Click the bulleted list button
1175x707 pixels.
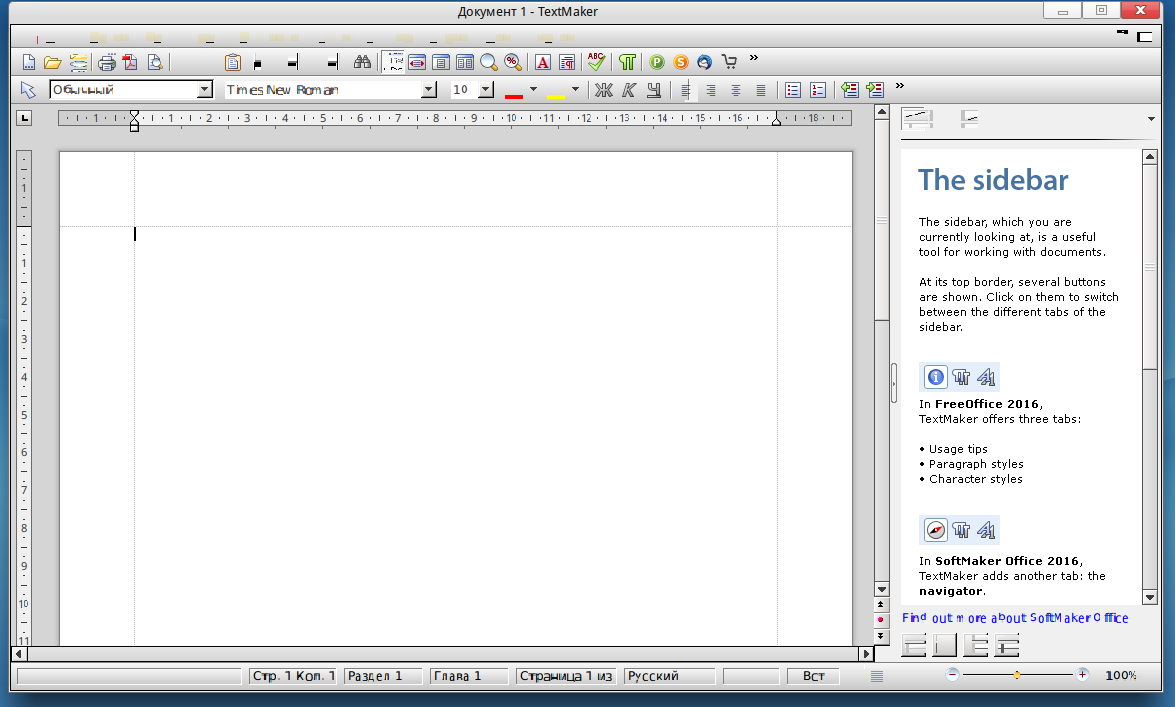pyautogui.click(x=793, y=90)
